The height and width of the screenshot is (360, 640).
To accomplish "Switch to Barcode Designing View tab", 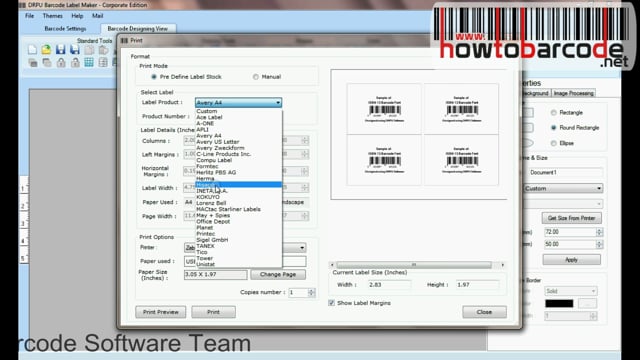I will pos(138,29).
